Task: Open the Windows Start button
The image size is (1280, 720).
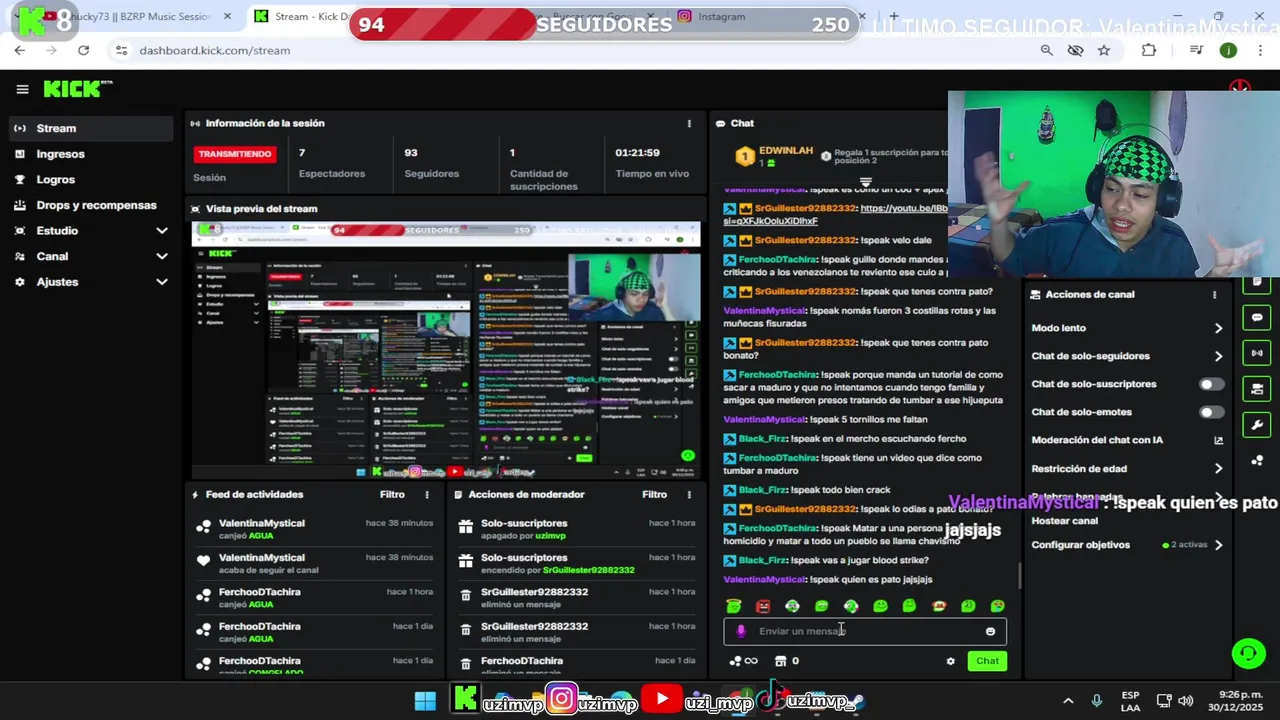Action: (x=425, y=701)
